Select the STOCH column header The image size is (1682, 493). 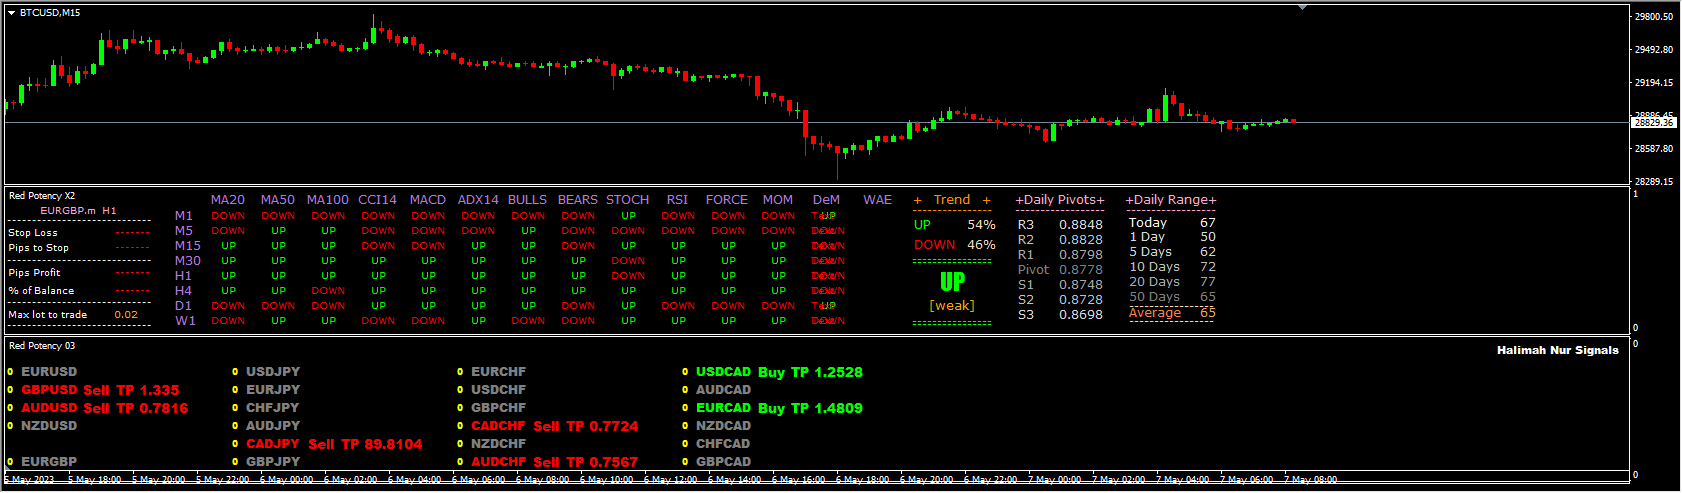click(x=627, y=200)
